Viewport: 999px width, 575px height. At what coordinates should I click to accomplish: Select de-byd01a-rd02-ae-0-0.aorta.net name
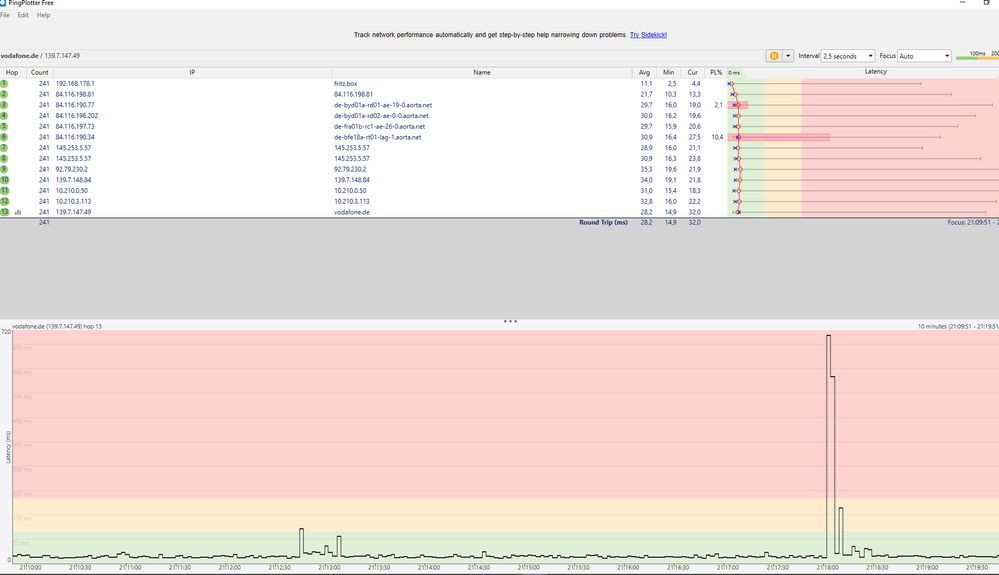click(381, 116)
